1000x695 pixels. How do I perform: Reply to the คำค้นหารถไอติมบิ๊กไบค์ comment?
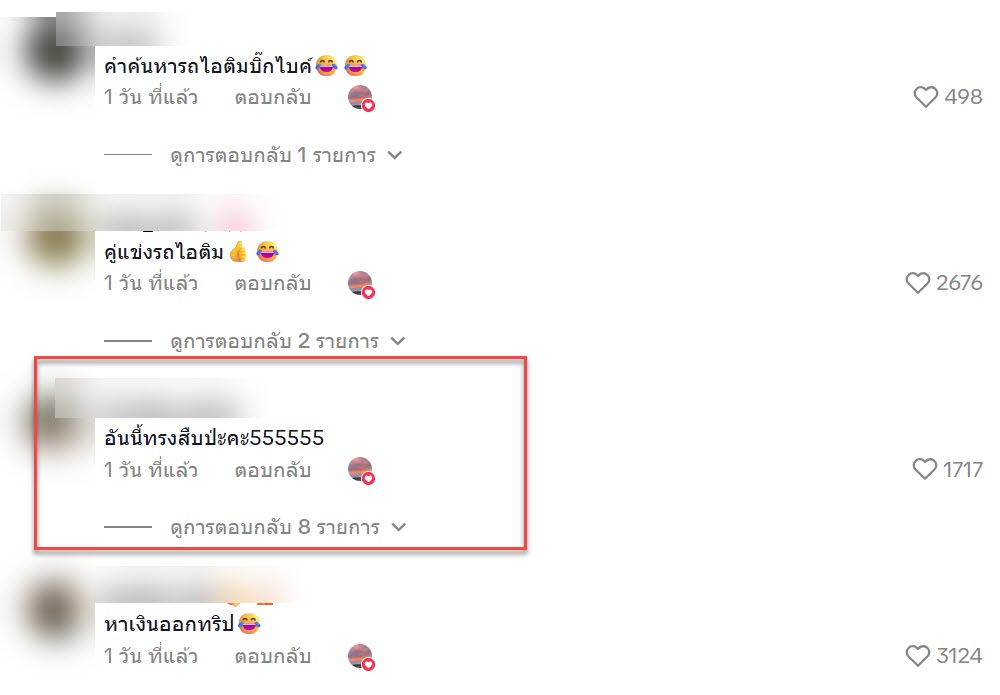pyautogui.click(x=272, y=98)
